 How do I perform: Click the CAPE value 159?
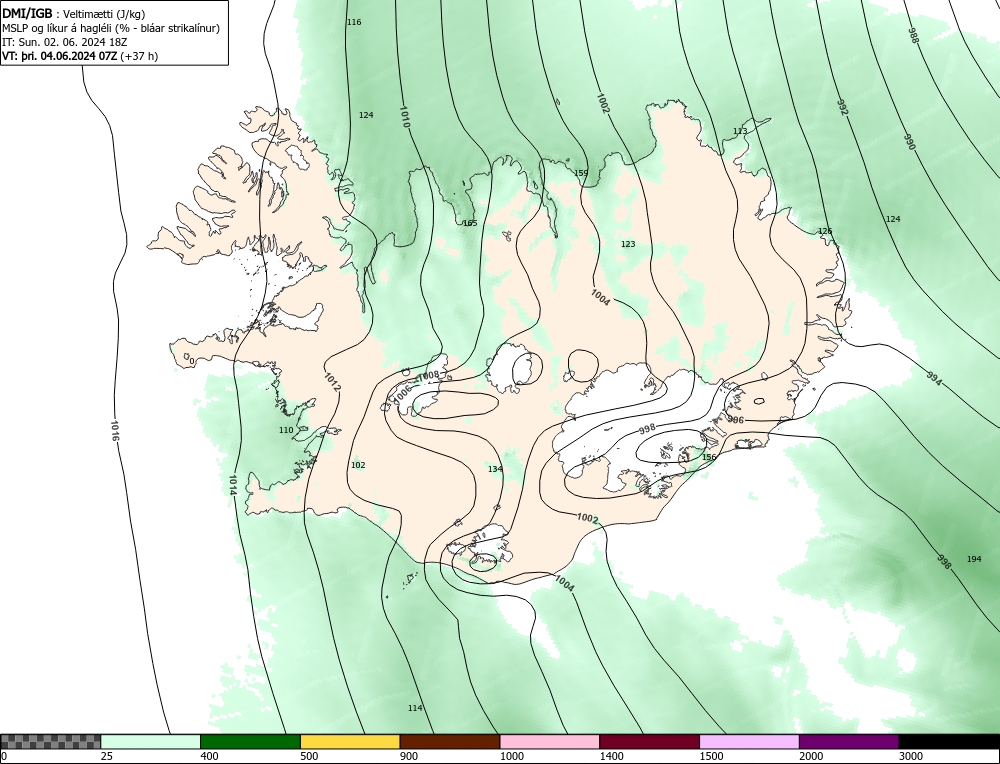click(x=581, y=173)
